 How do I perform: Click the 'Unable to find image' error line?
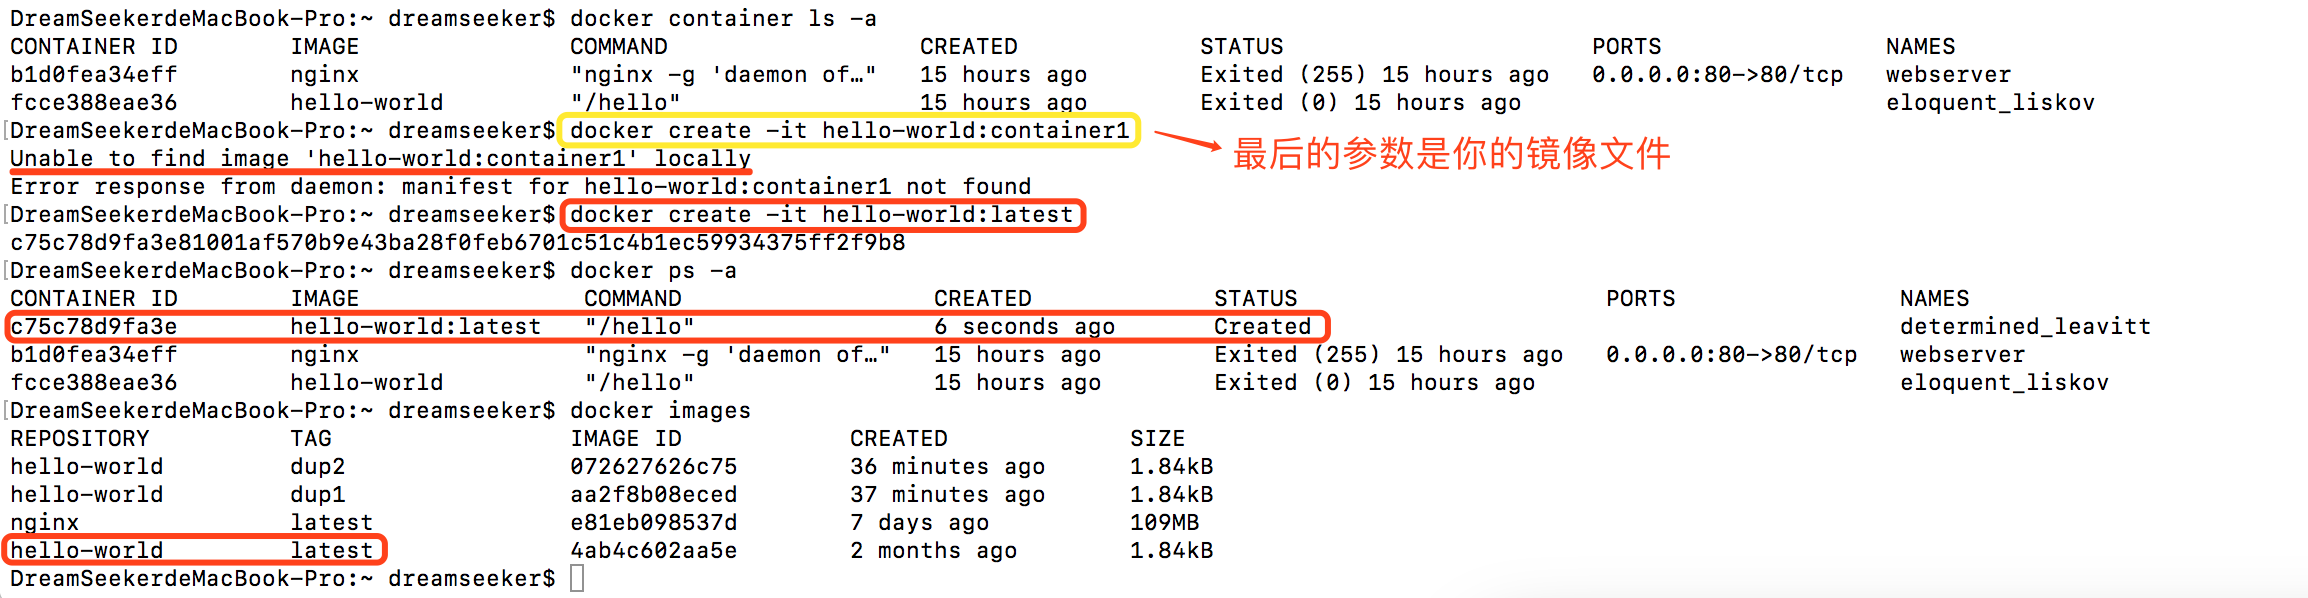tap(380, 158)
